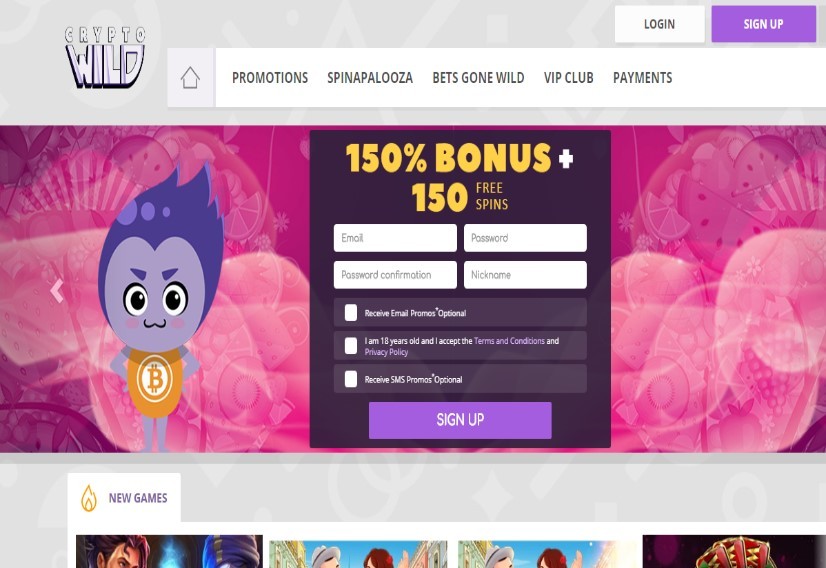Select the New Games tab
826x568 pixels.
pyautogui.click(x=124, y=497)
